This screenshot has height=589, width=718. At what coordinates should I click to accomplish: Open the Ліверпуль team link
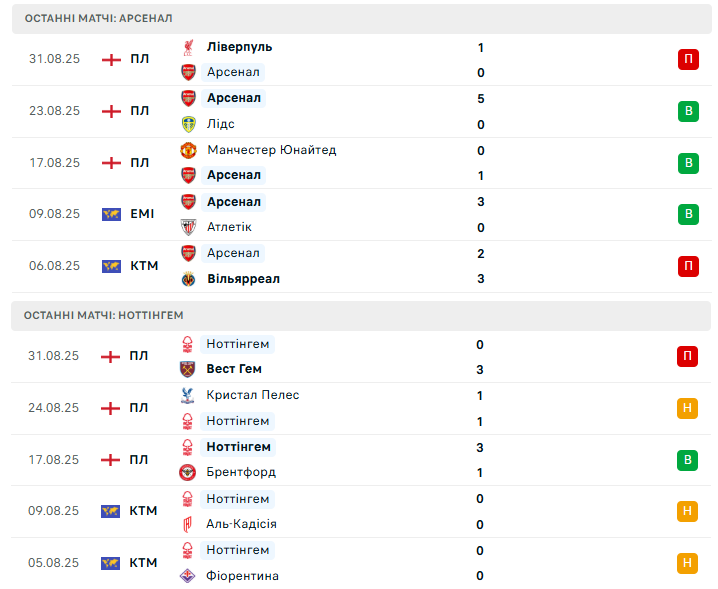239,47
